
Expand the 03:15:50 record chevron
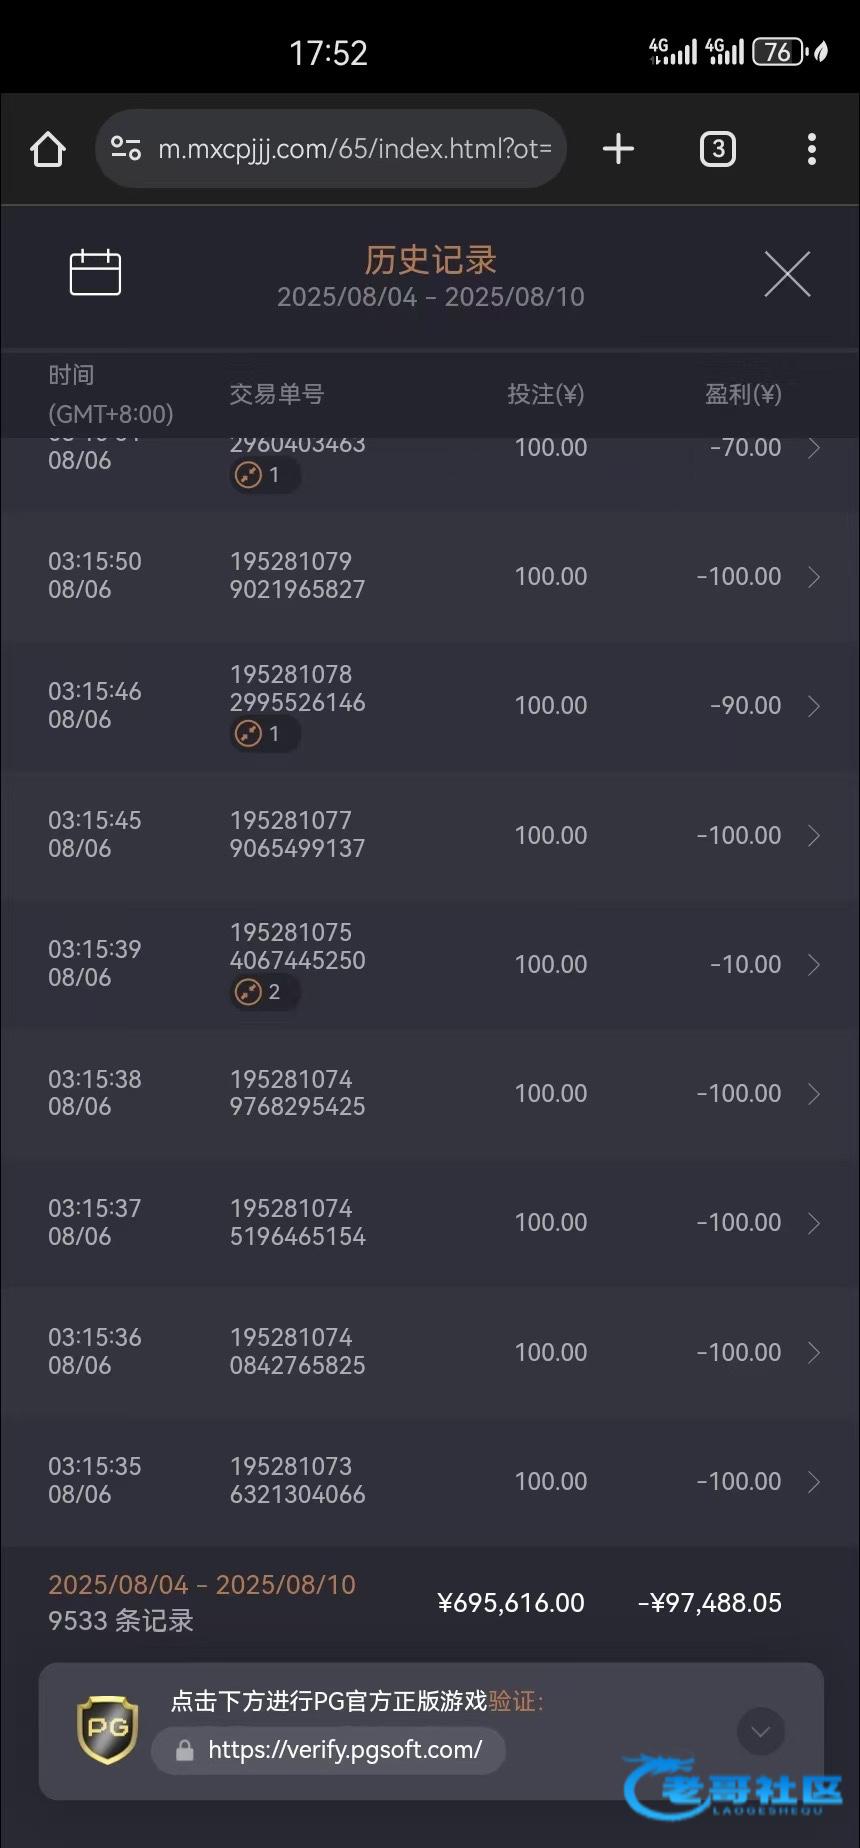814,577
